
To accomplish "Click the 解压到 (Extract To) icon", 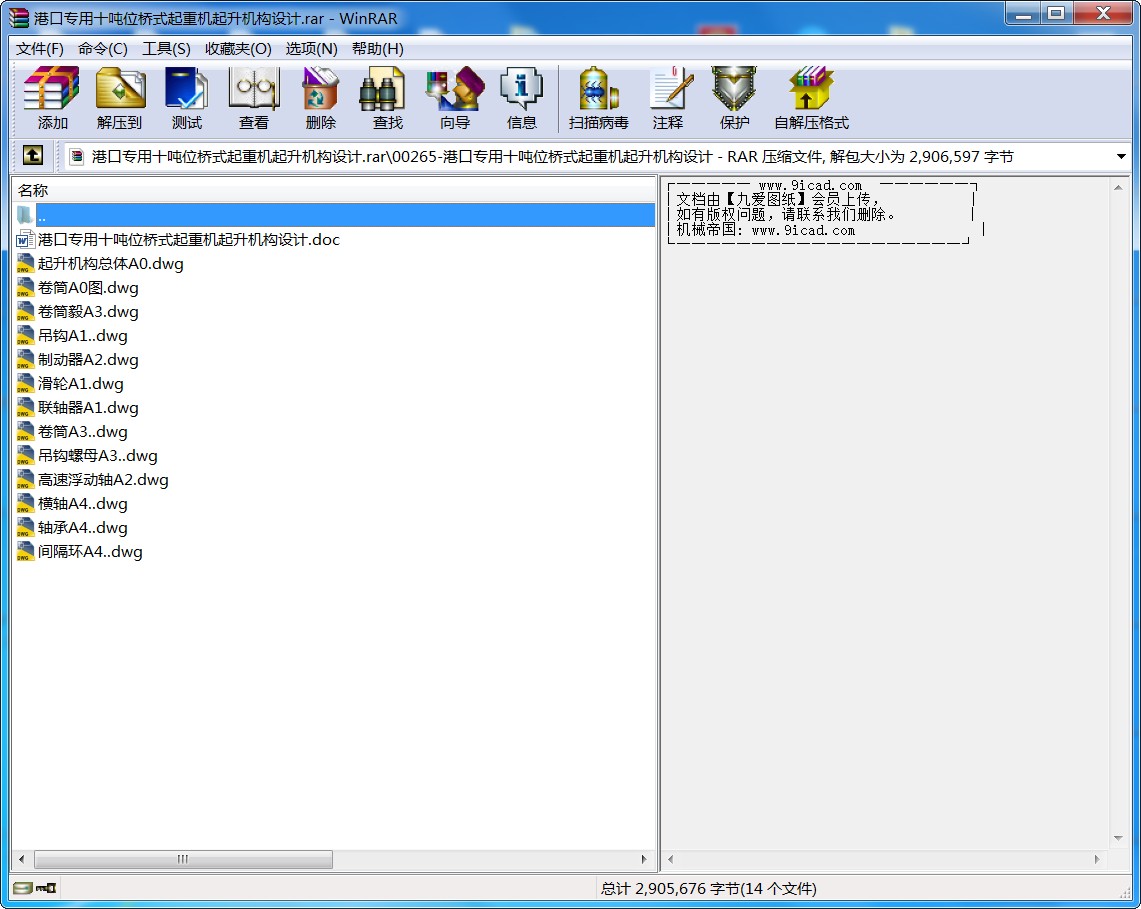I will (119, 98).
